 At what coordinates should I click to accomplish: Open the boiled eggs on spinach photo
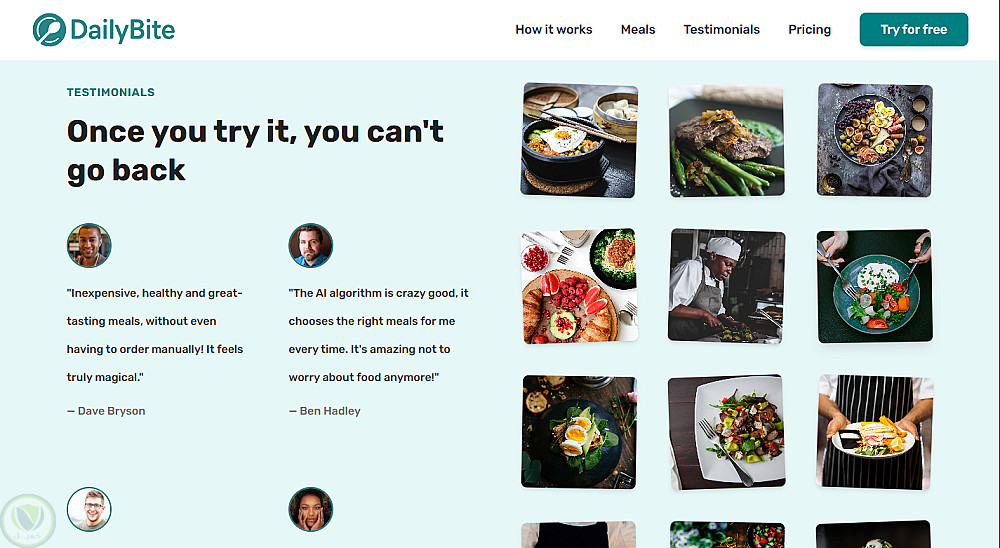(x=579, y=432)
